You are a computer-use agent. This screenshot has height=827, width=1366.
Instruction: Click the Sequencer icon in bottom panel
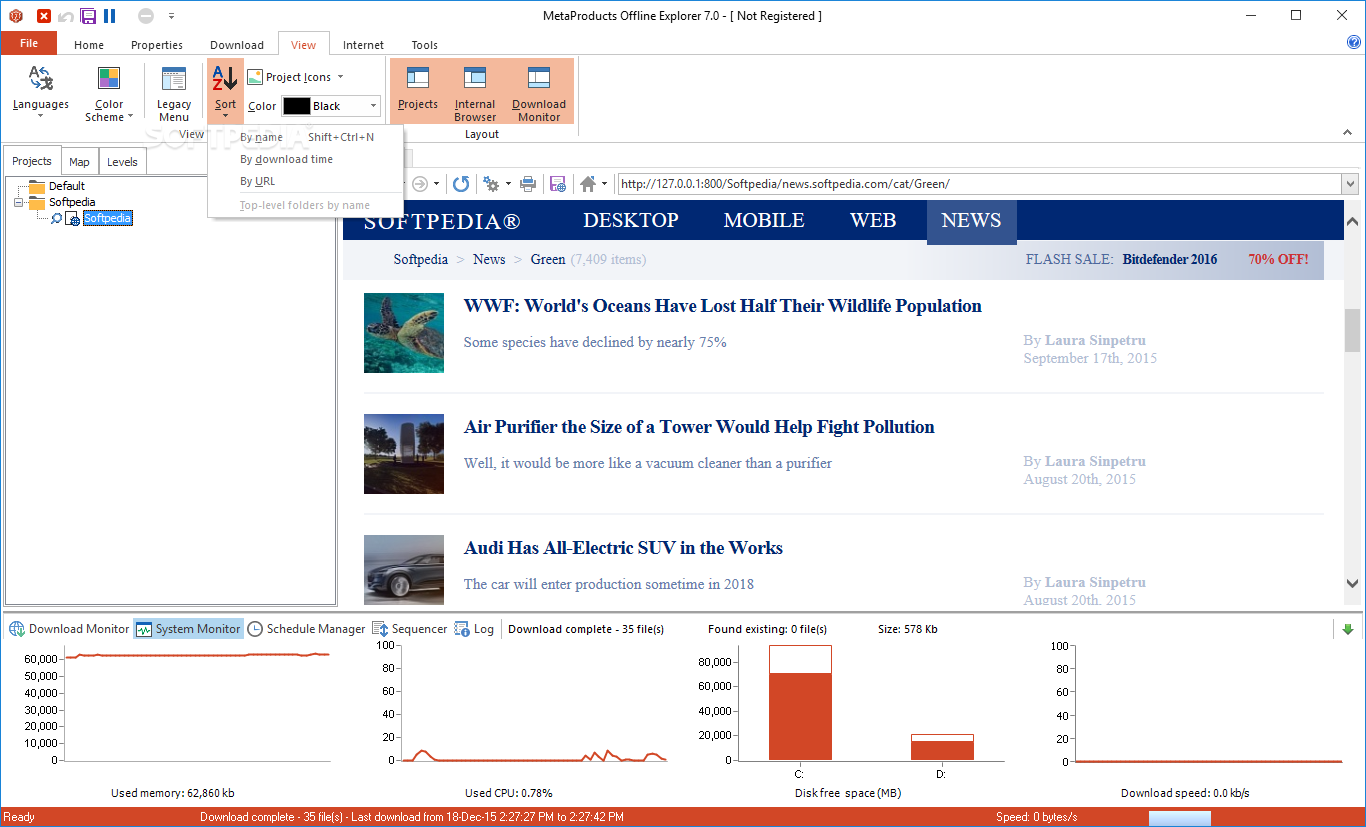(380, 629)
